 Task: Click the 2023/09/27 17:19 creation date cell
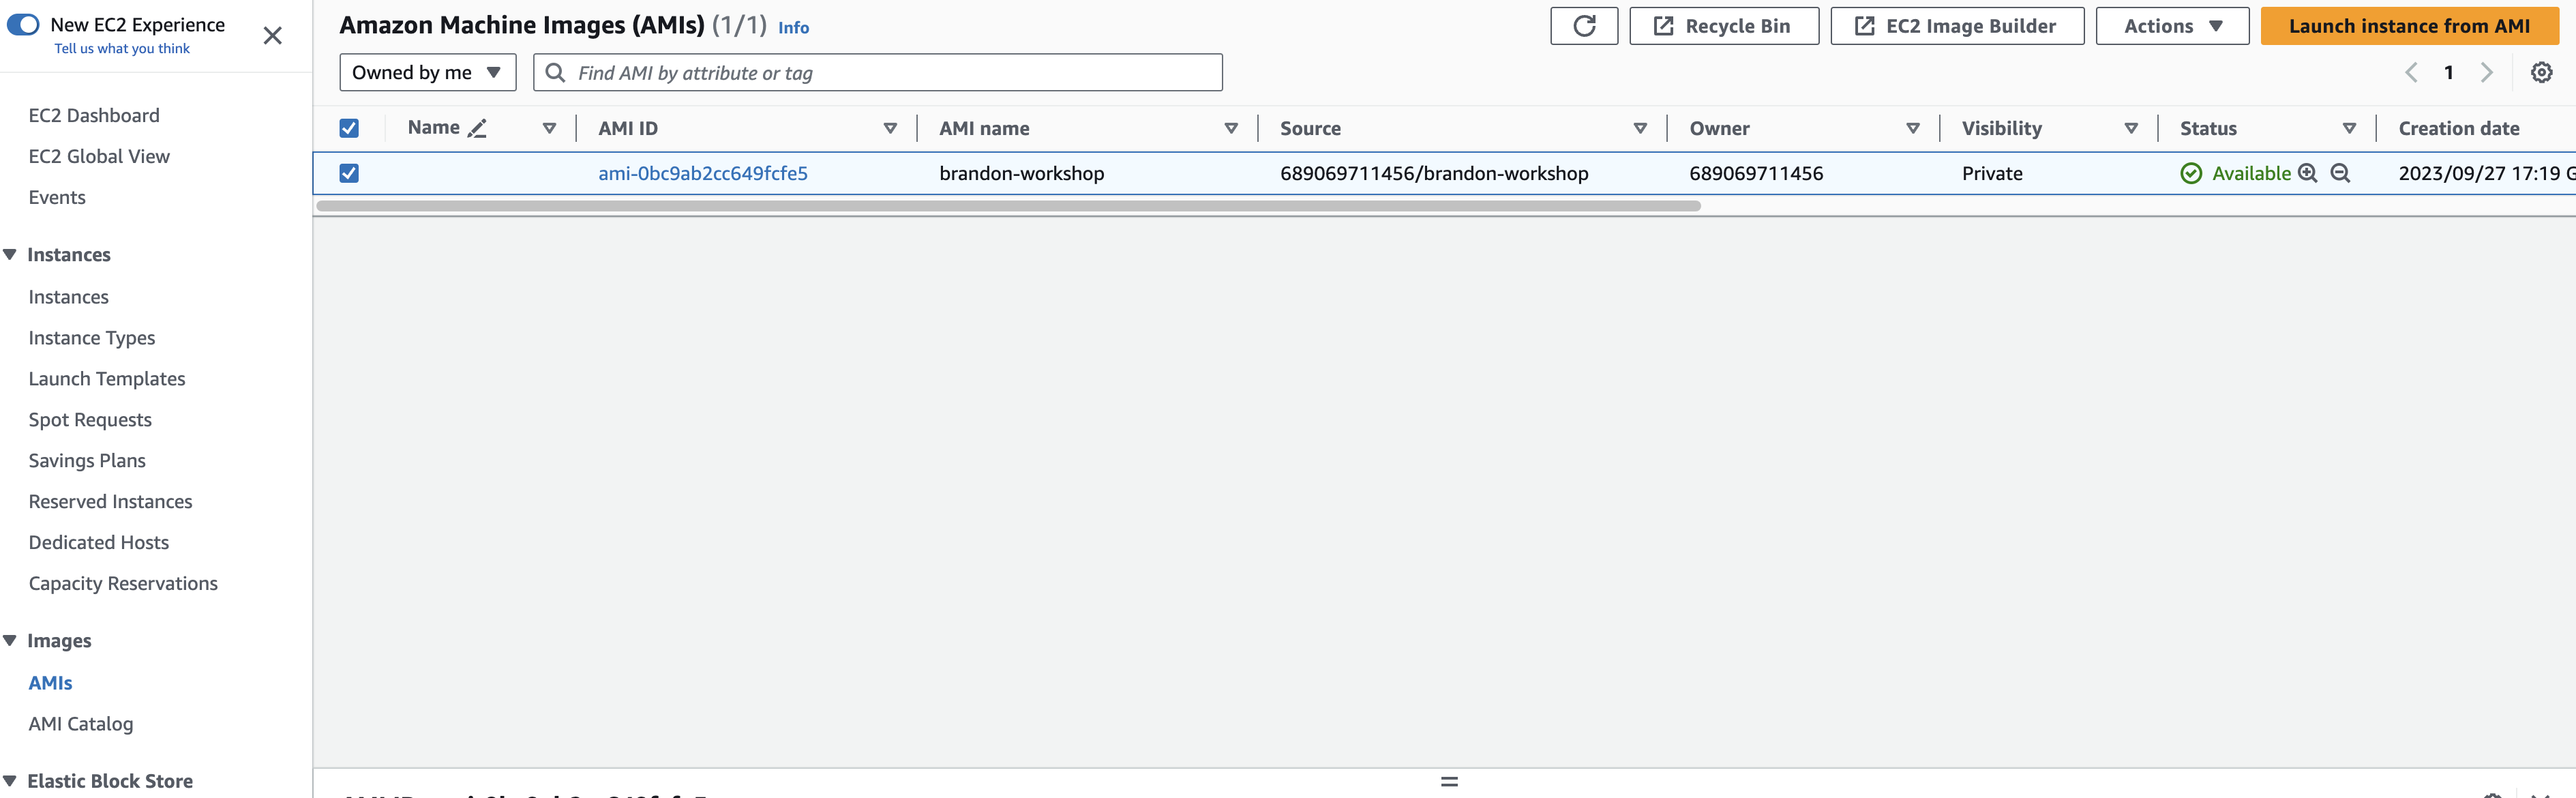point(2486,173)
